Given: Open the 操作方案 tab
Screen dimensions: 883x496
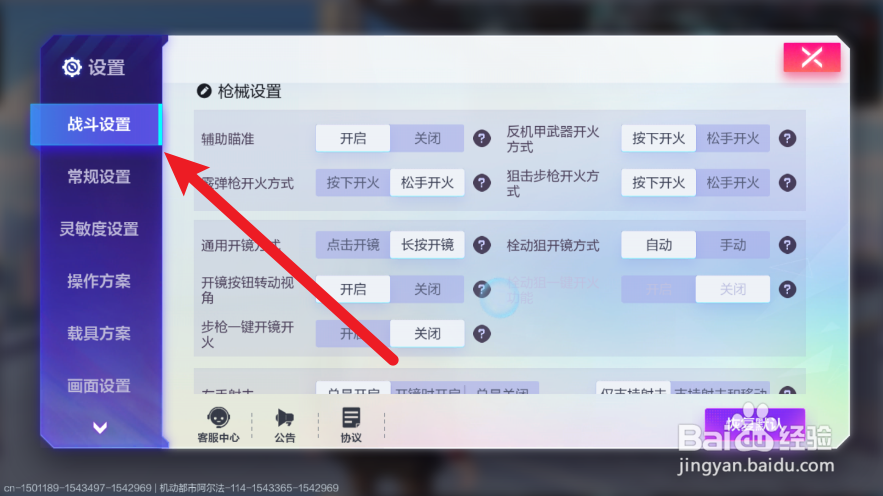Looking at the screenshot, I should (99, 281).
